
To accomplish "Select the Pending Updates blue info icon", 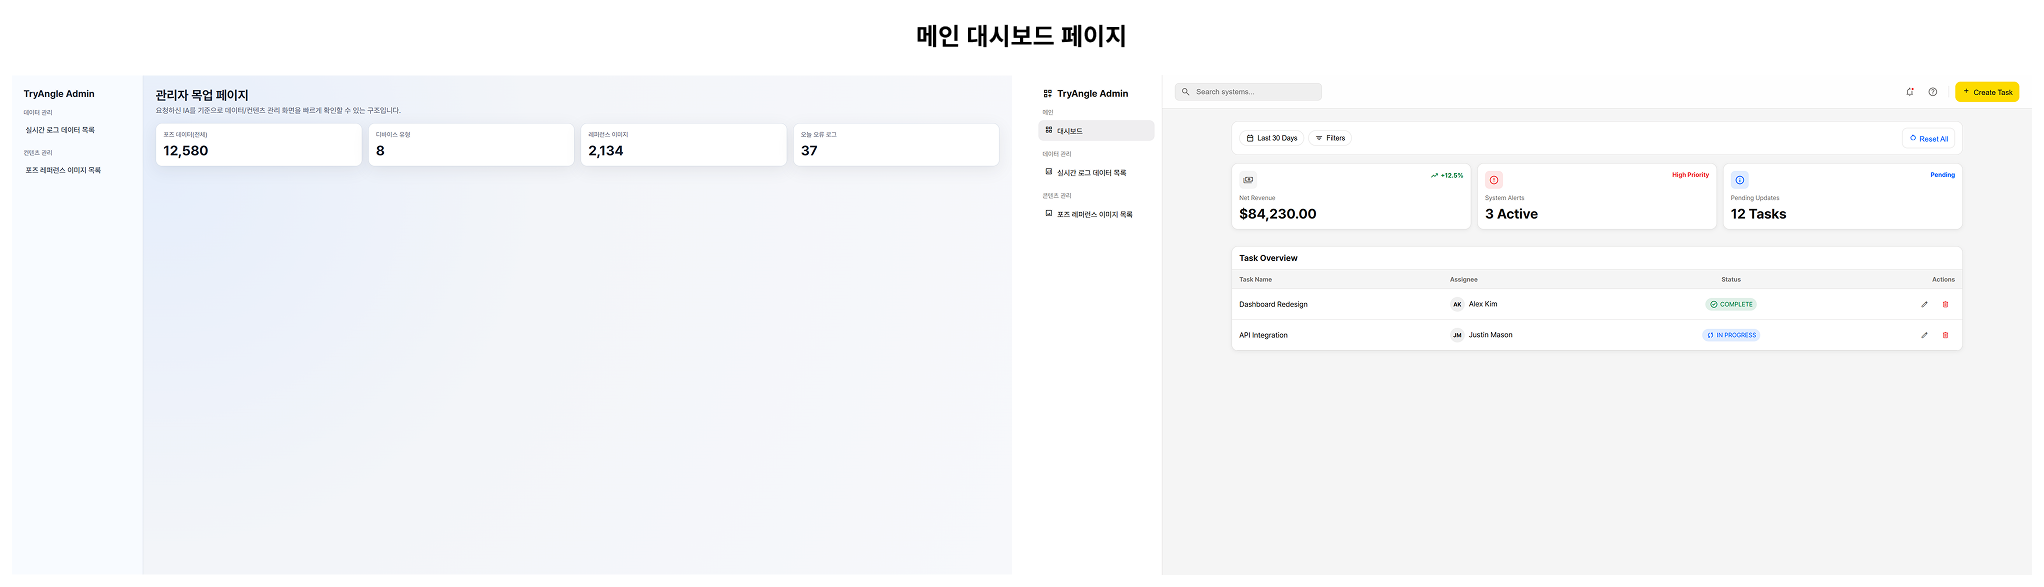I will point(1740,180).
